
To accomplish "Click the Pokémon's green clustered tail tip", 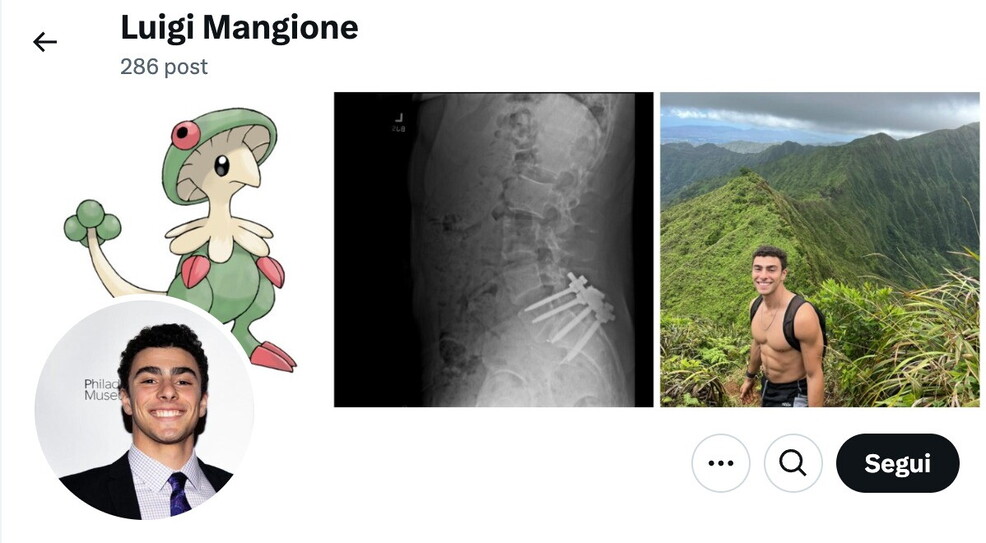I will (x=92, y=222).
